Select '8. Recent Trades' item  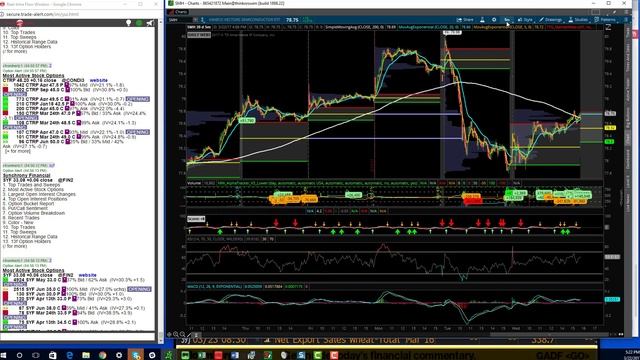point(20,218)
